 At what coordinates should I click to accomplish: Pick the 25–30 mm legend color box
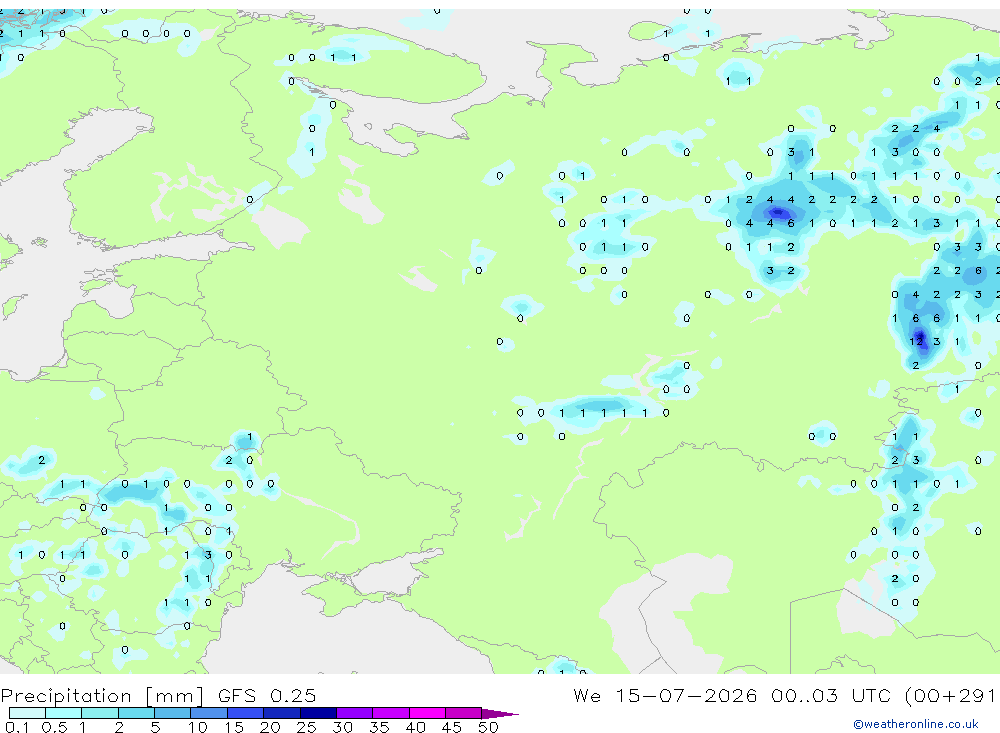tap(318, 713)
